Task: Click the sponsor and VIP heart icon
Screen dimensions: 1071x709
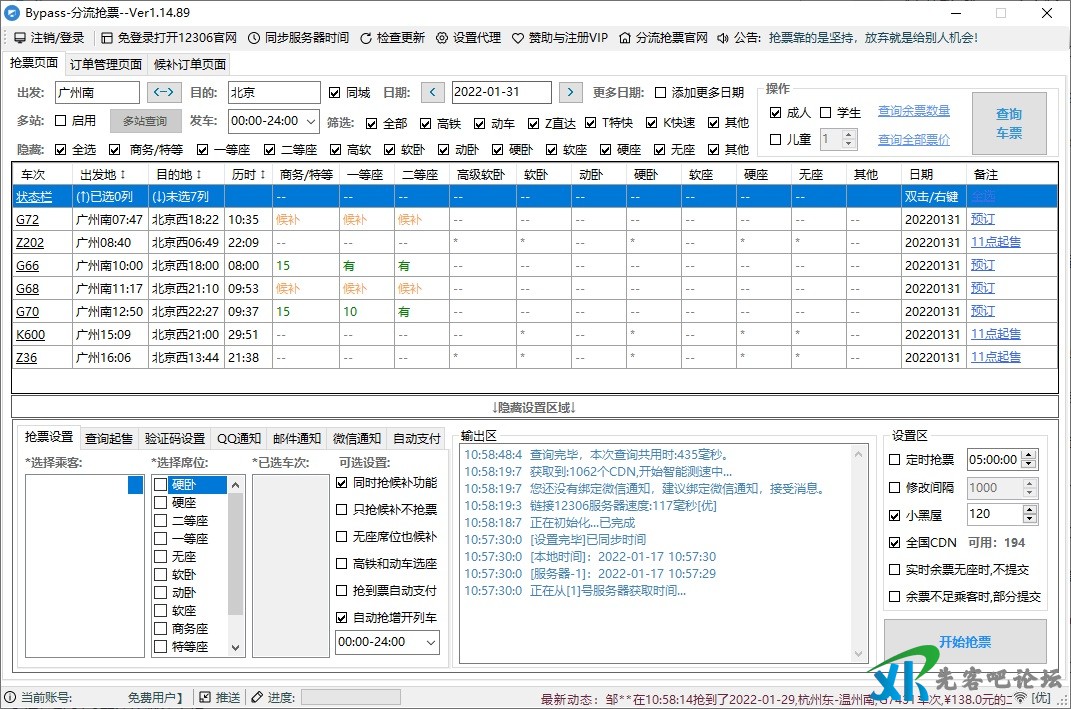Action: pyautogui.click(x=518, y=38)
